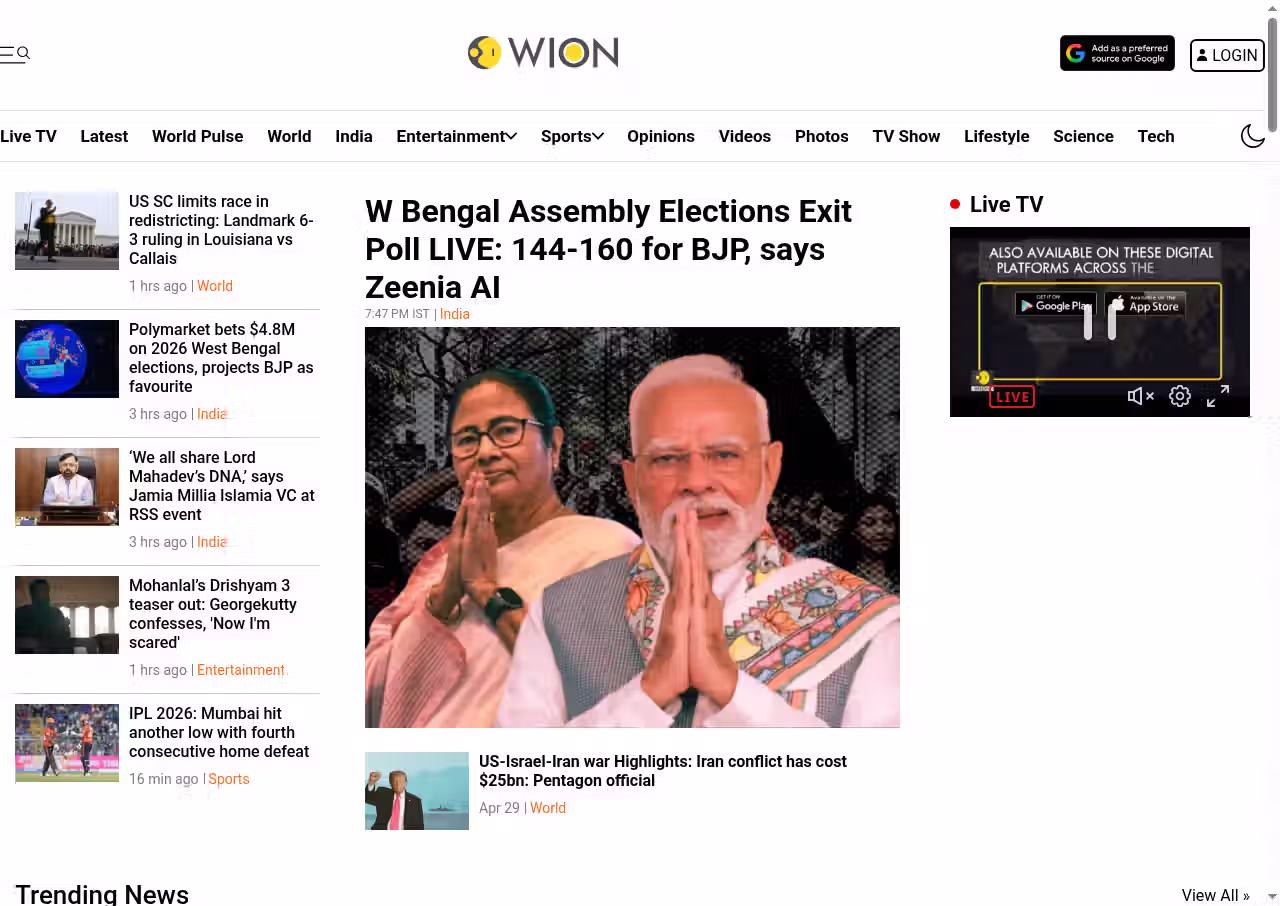
Task: Click the LOGIN button
Action: 1227,55
